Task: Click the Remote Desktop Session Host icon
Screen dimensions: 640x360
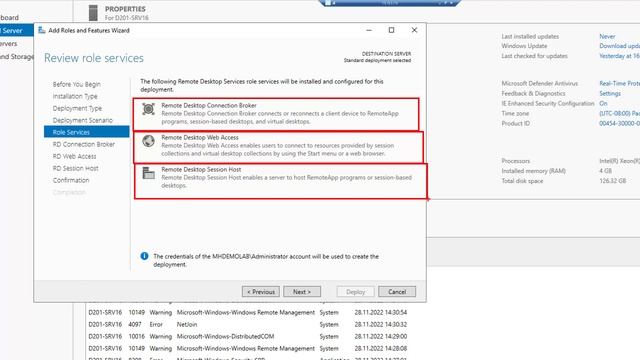Action: [x=148, y=173]
